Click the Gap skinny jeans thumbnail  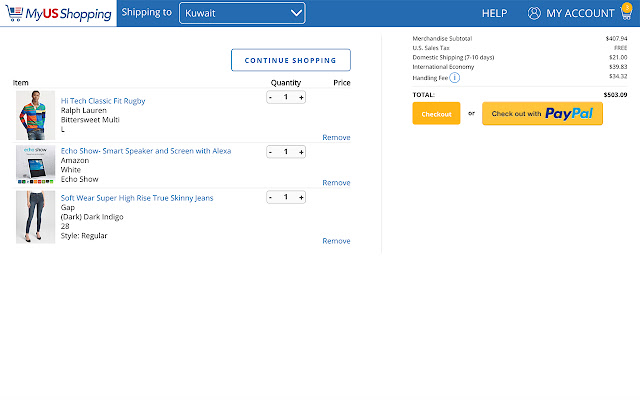(36, 217)
